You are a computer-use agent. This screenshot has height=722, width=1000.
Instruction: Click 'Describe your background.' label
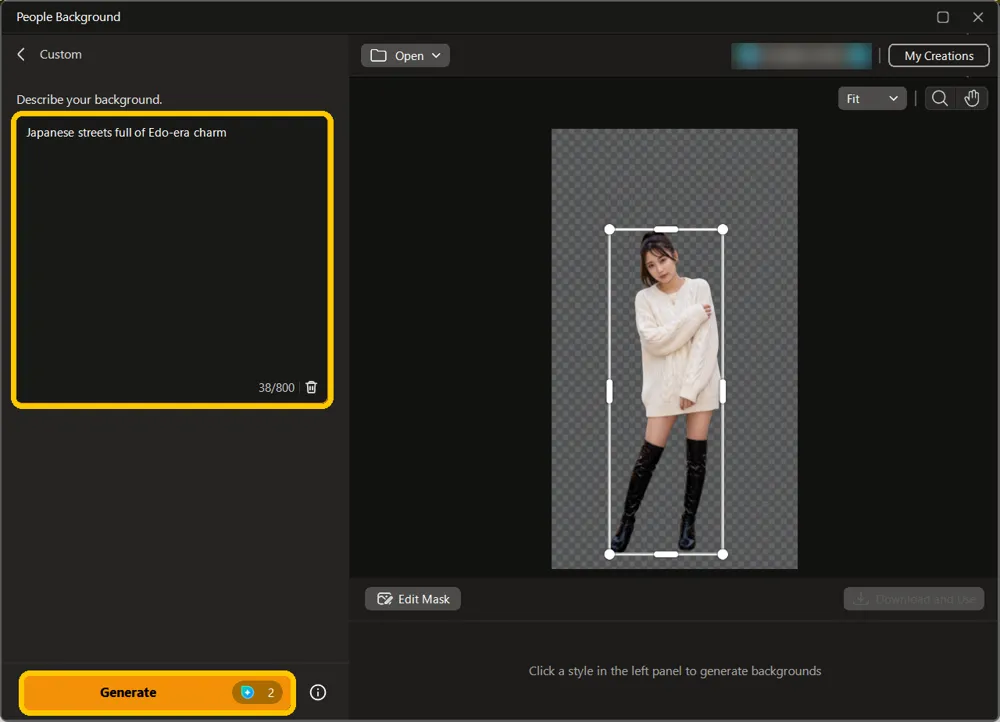click(89, 99)
